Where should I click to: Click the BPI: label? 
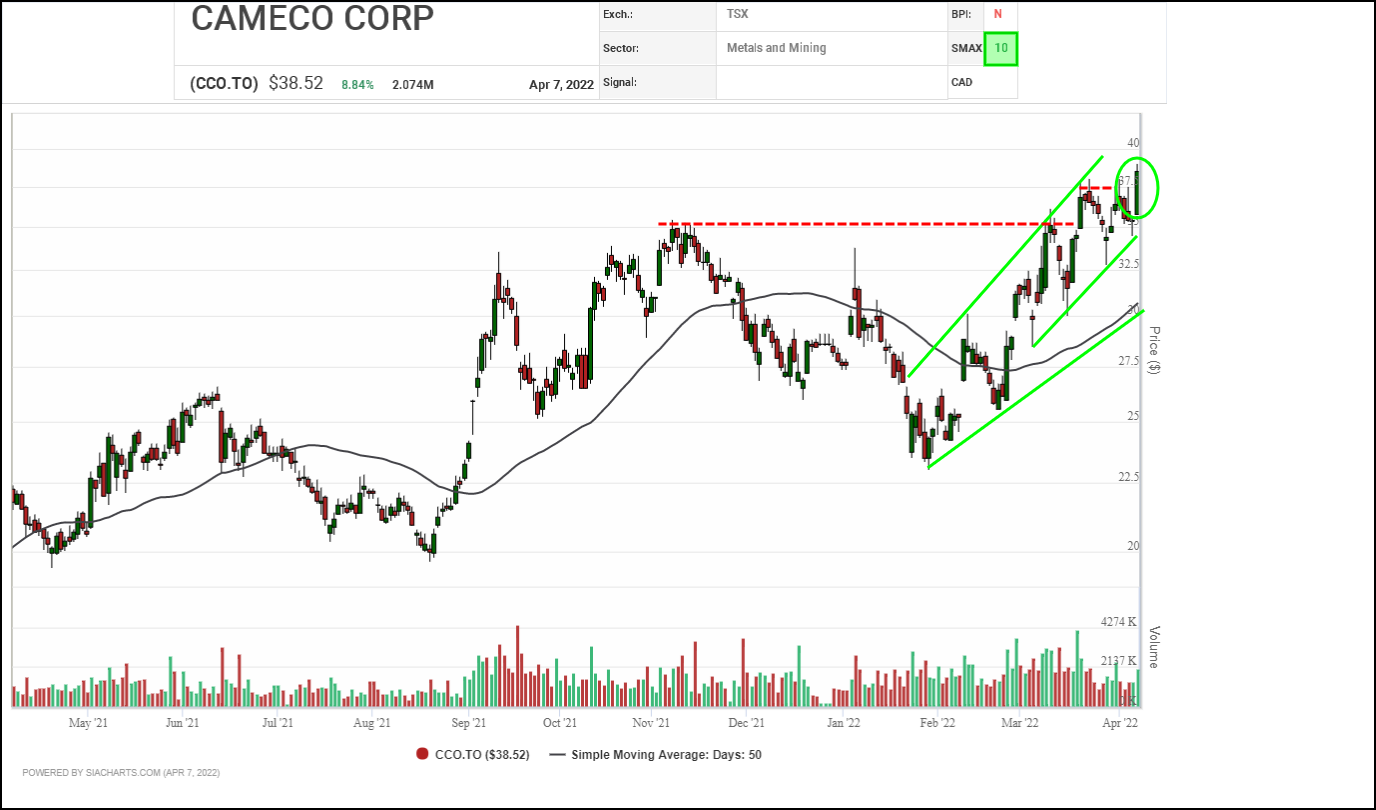tap(962, 15)
